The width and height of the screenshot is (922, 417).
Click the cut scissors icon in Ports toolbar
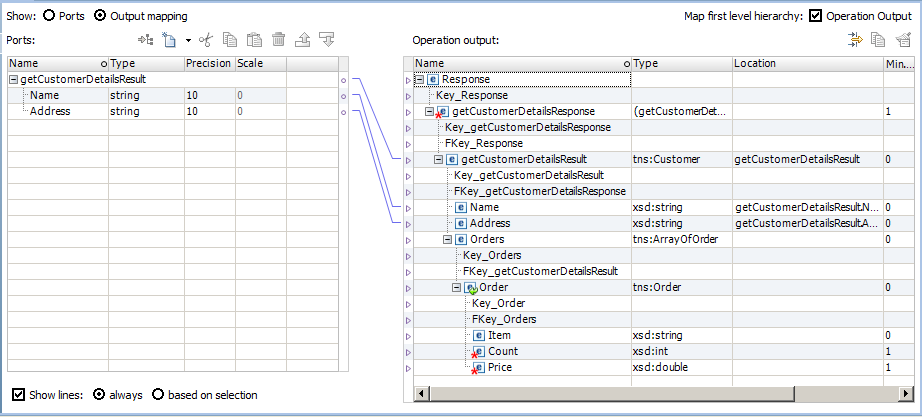click(206, 40)
